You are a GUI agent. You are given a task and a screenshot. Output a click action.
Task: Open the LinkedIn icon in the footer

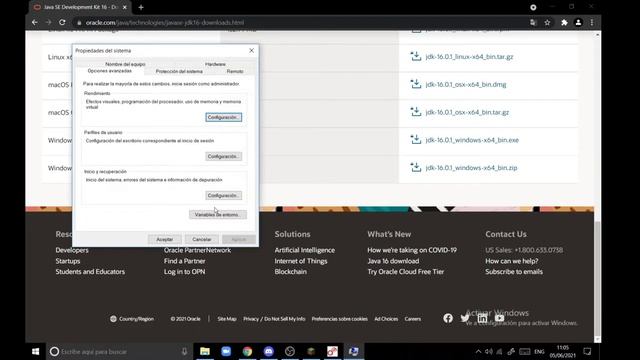(482, 318)
